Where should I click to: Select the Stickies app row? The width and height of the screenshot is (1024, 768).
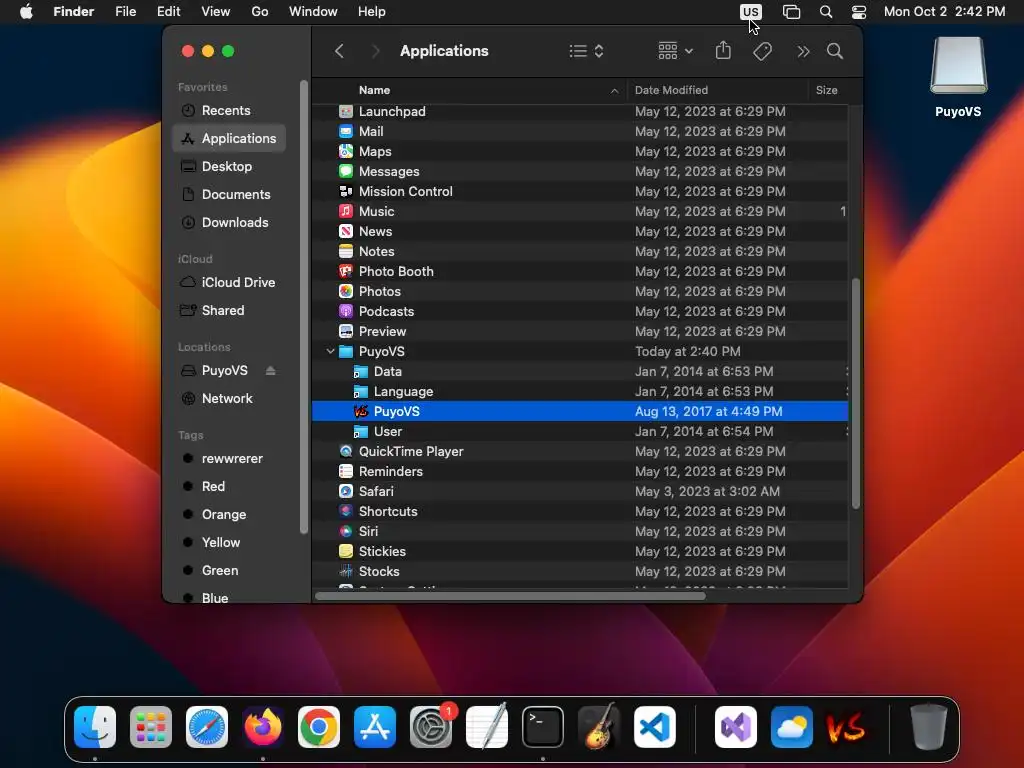(x=580, y=552)
